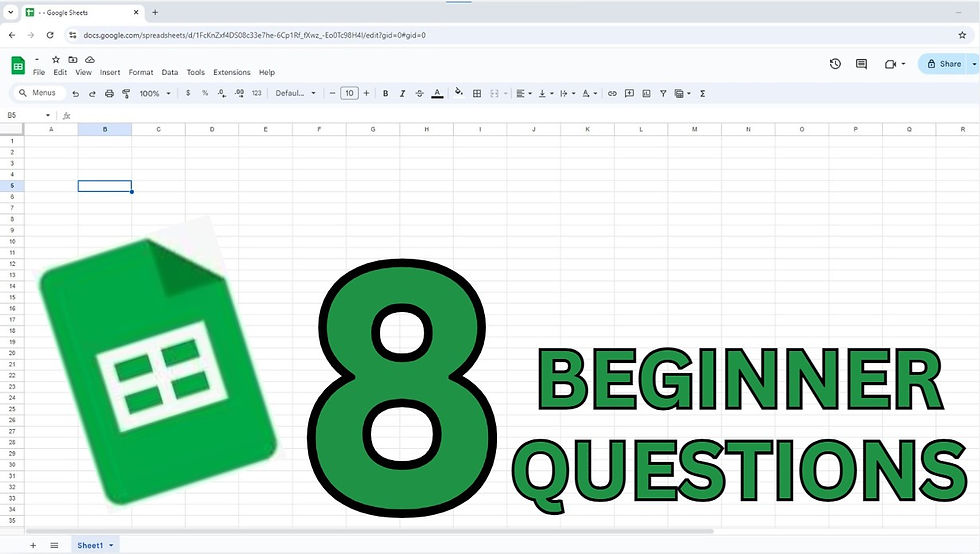Open the Insert menu

(x=110, y=73)
